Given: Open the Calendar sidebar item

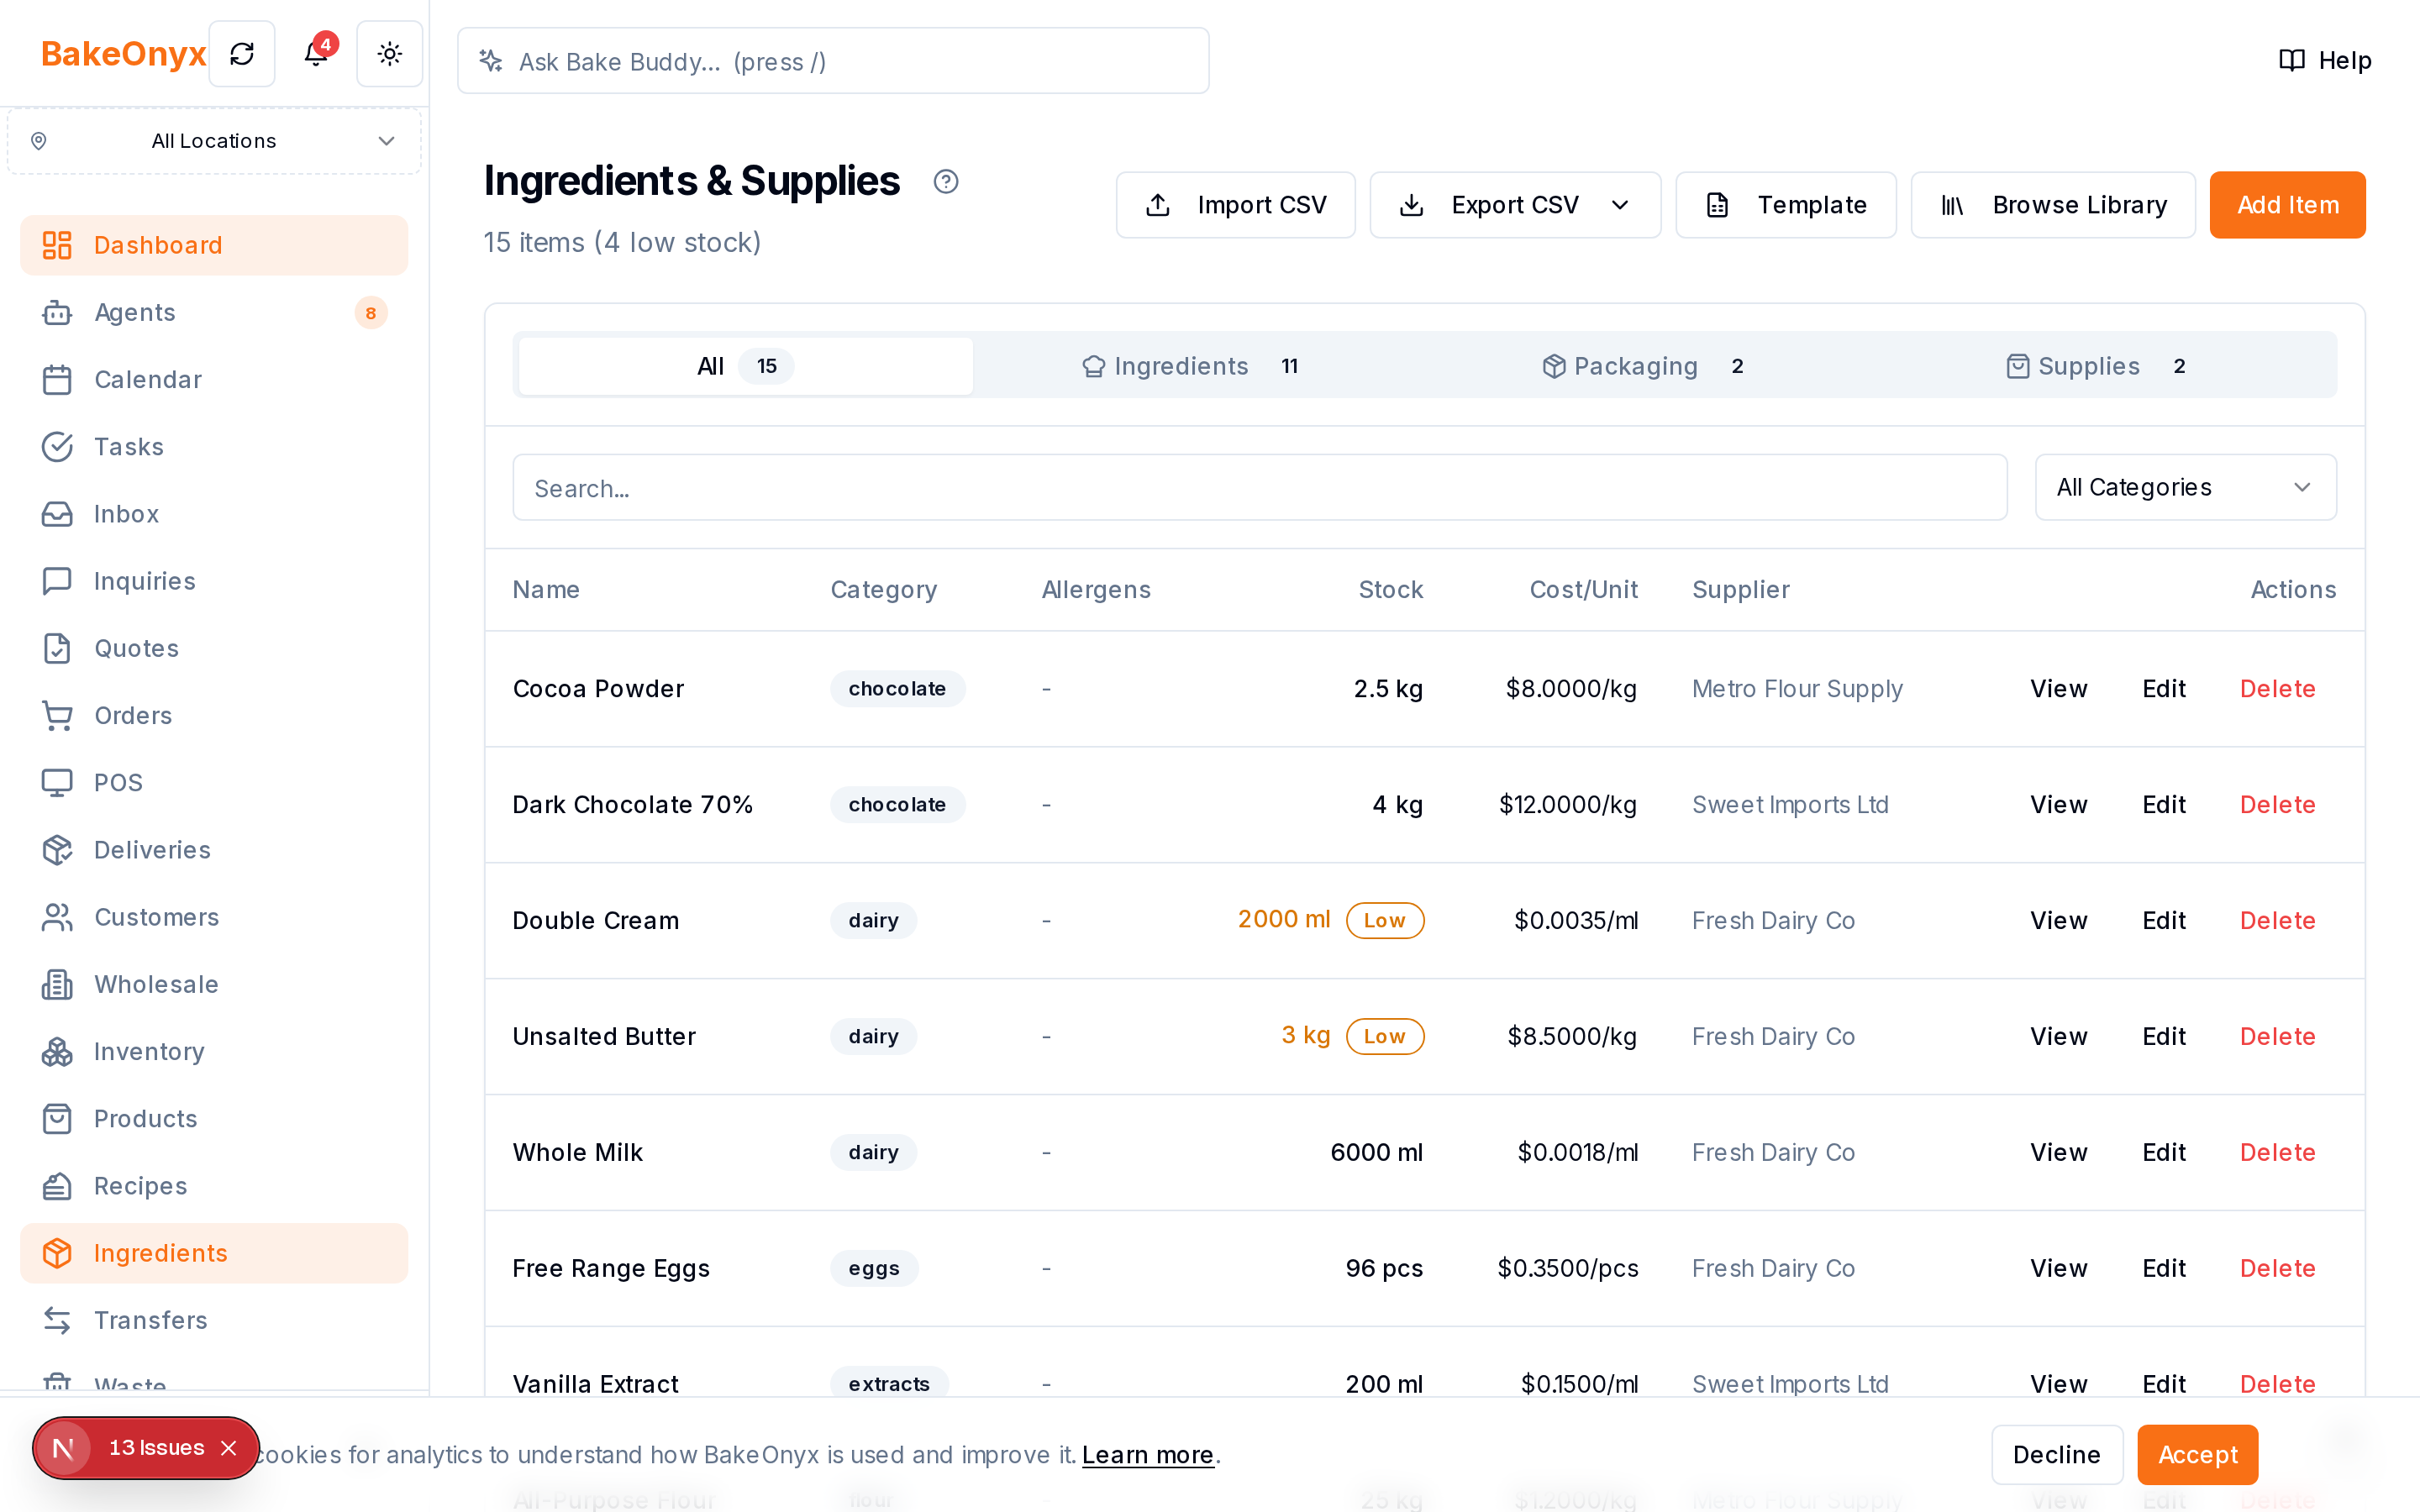Looking at the screenshot, I should 214,379.
